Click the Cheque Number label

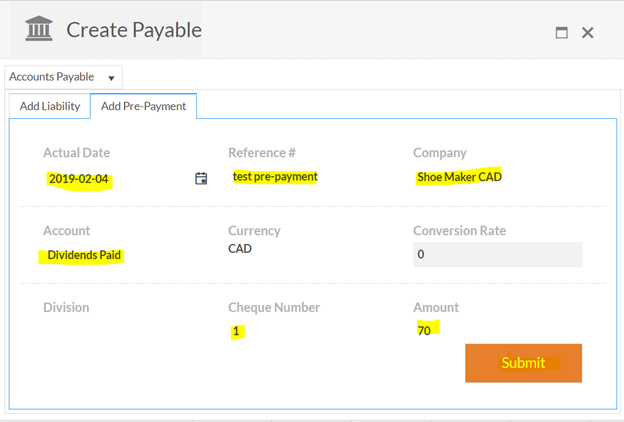pyautogui.click(x=274, y=308)
